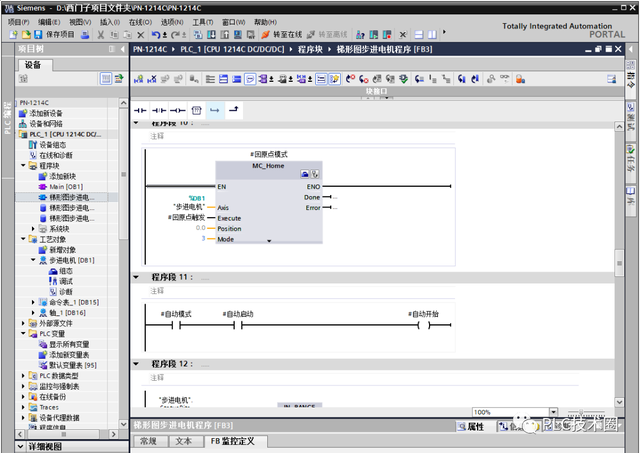The image size is (640, 453).
Task: Click the Stop CPU icon
Action: (387, 35)
